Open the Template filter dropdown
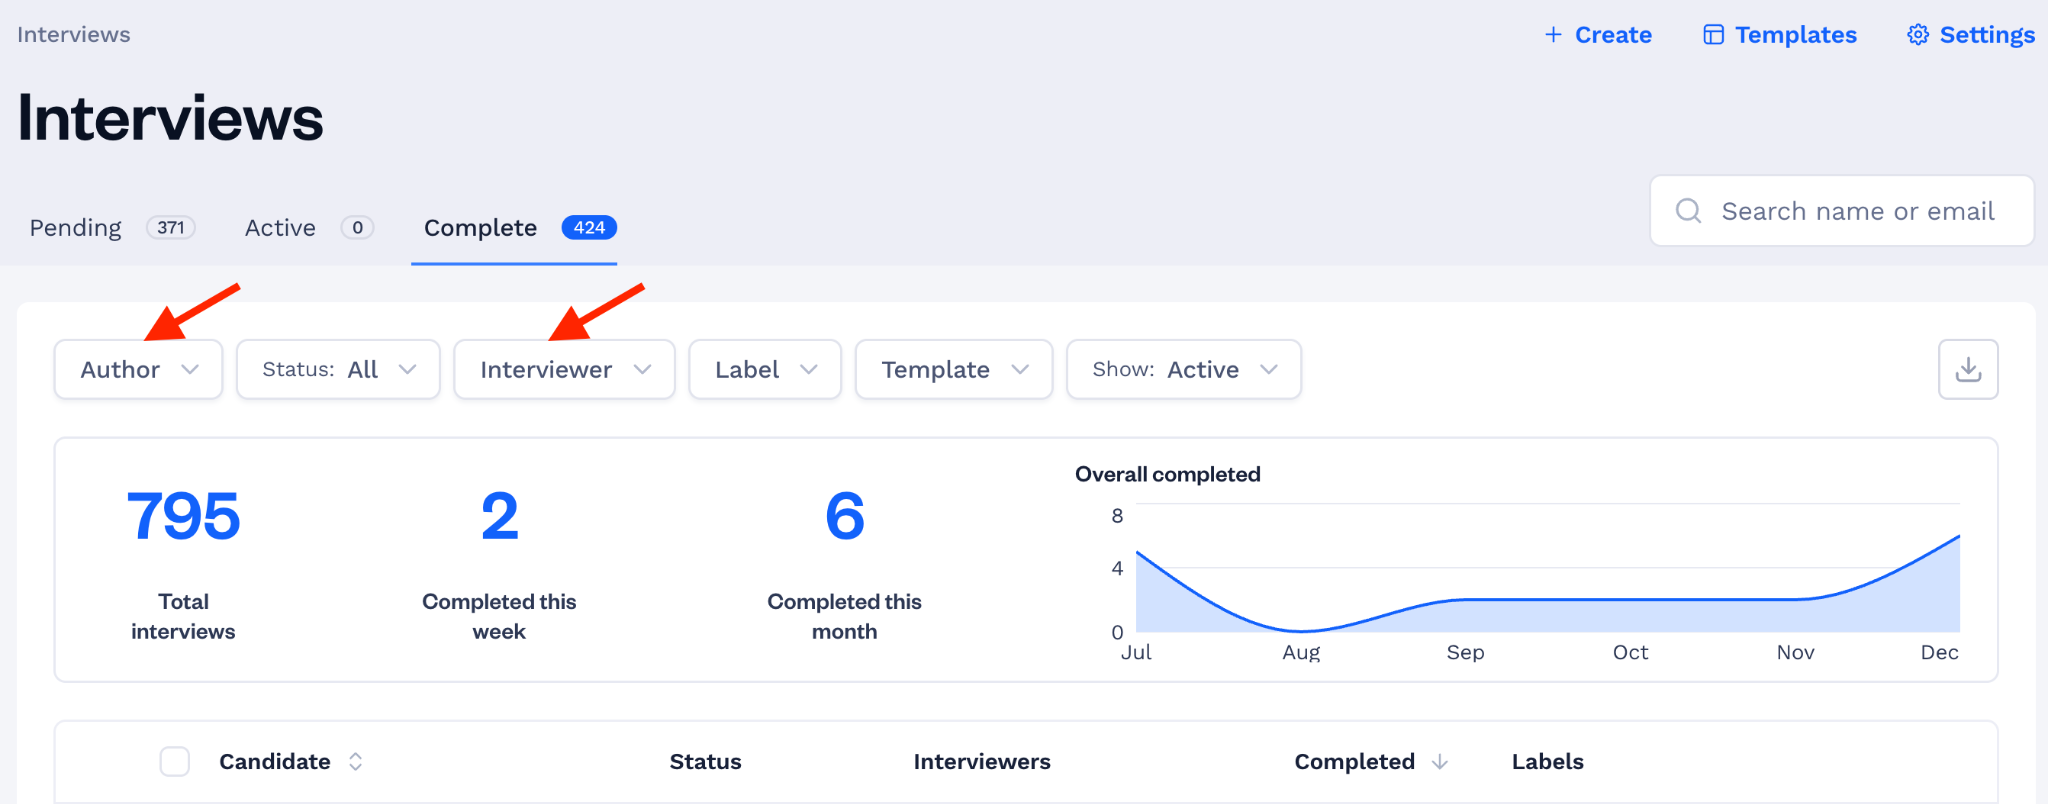 tap(954, 370)
